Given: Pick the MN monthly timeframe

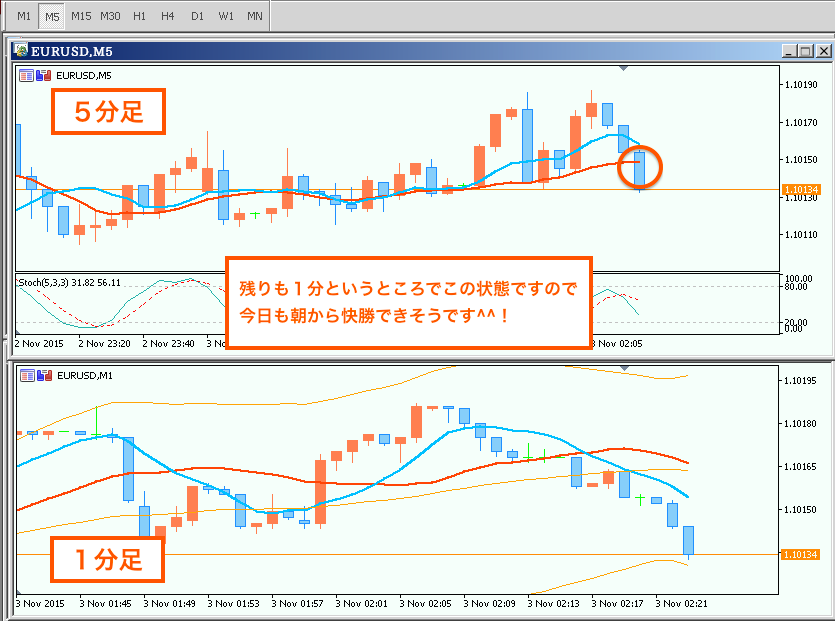Looking at the screenshot, I should [x=255, y=16].
